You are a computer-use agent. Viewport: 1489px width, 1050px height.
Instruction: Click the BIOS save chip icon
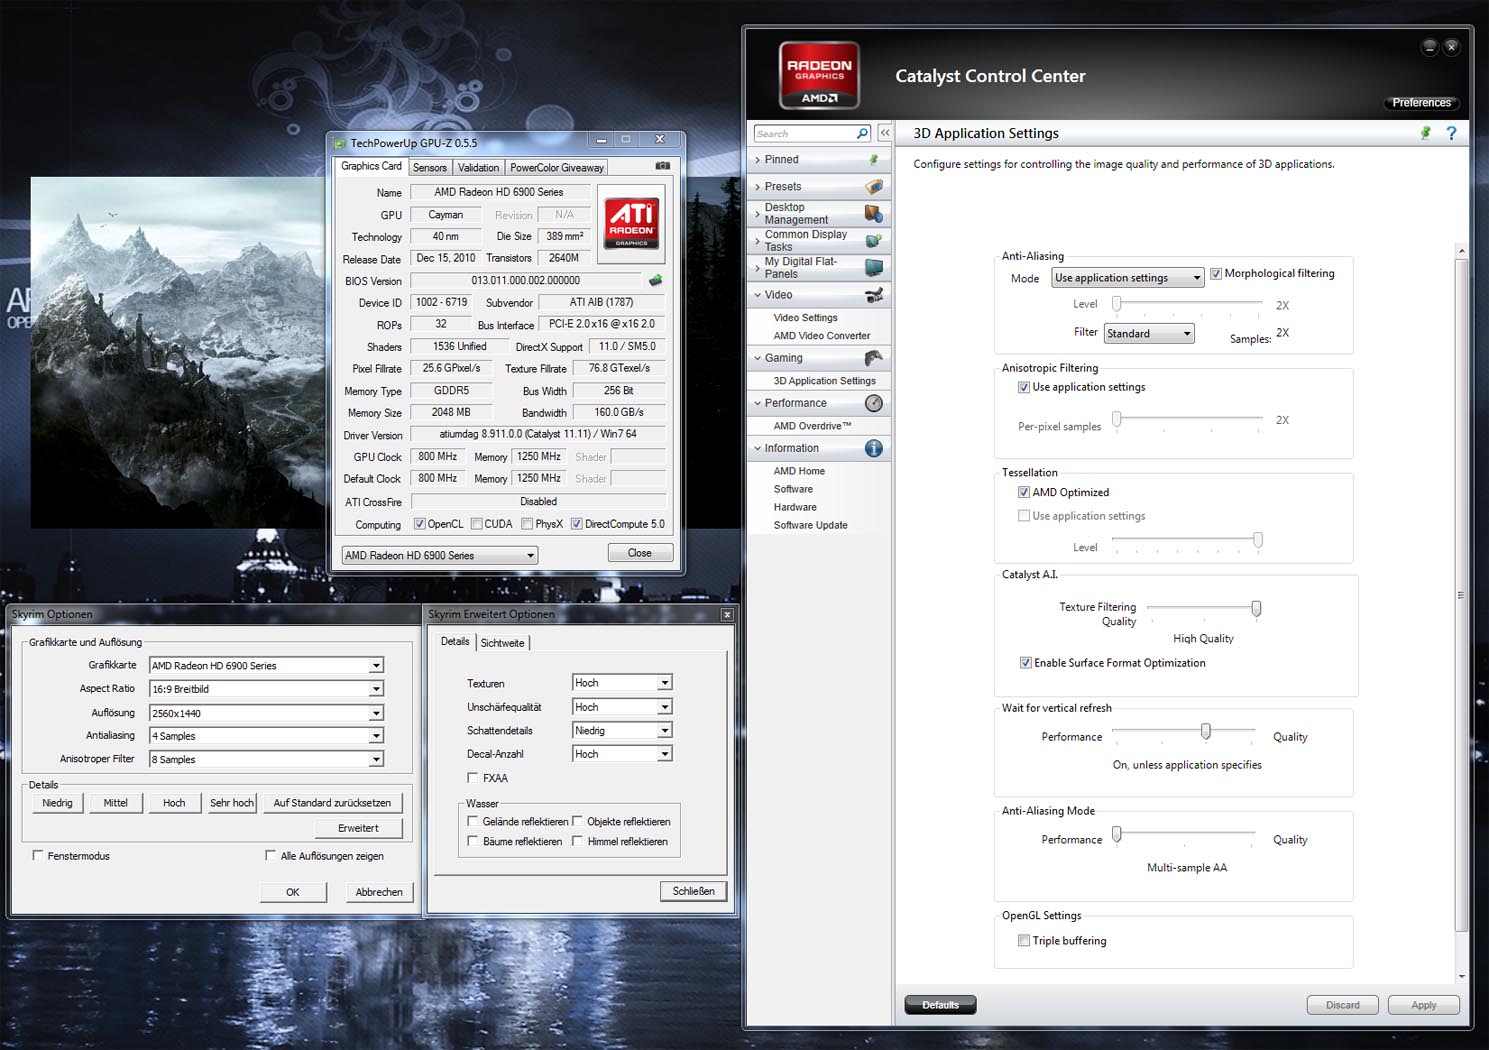tap(655, 281)
